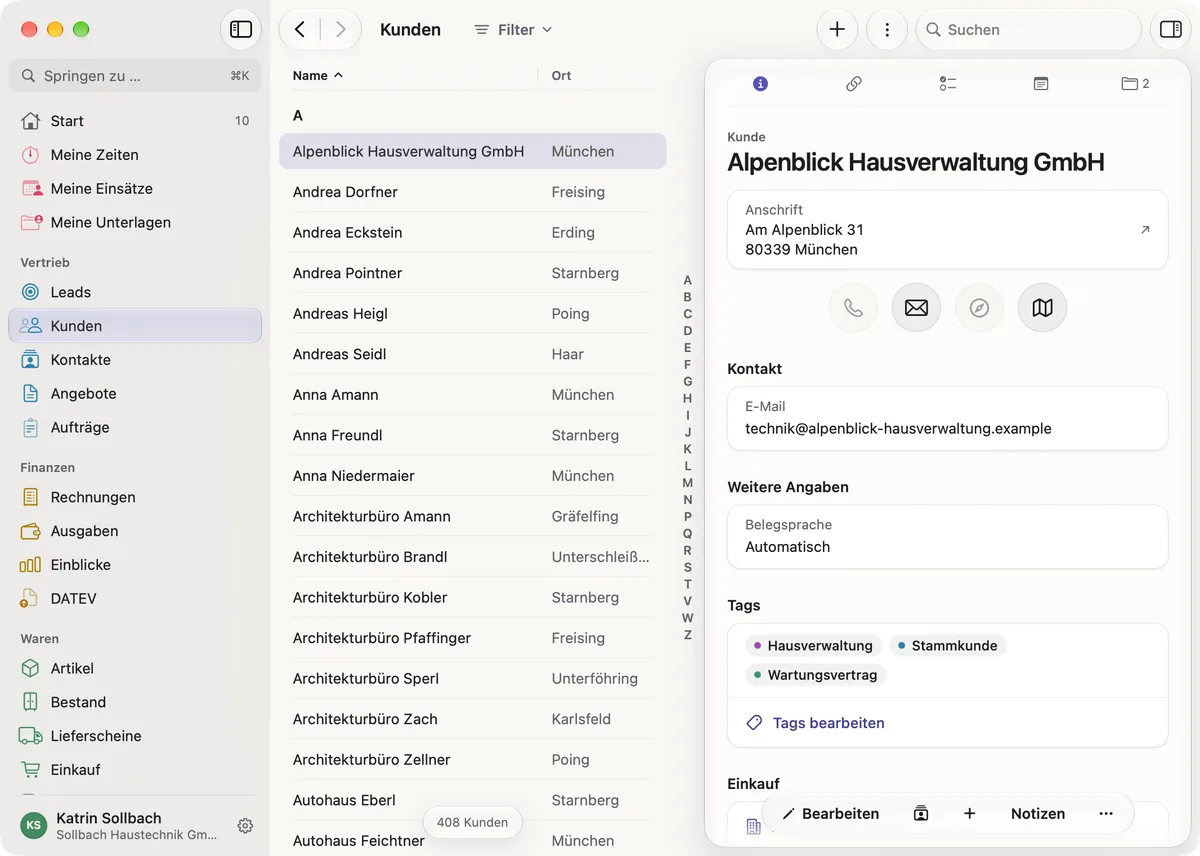The height and width of the screenshot is (856, 1200).
Task: Open Einkauf in the sidebar
Action: [x=135, y=770]
